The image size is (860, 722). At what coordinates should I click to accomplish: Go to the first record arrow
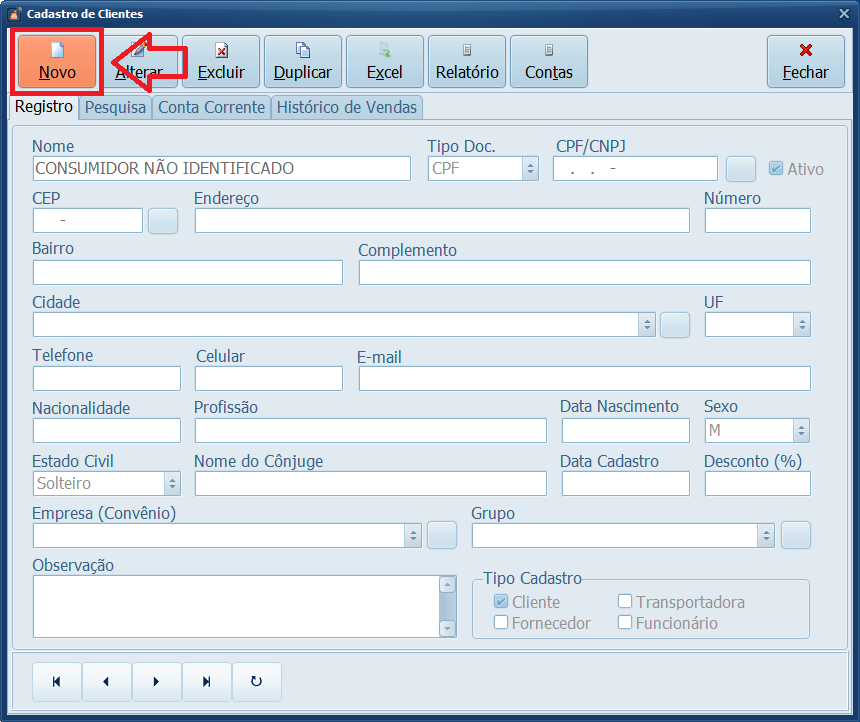pos(57,682)
